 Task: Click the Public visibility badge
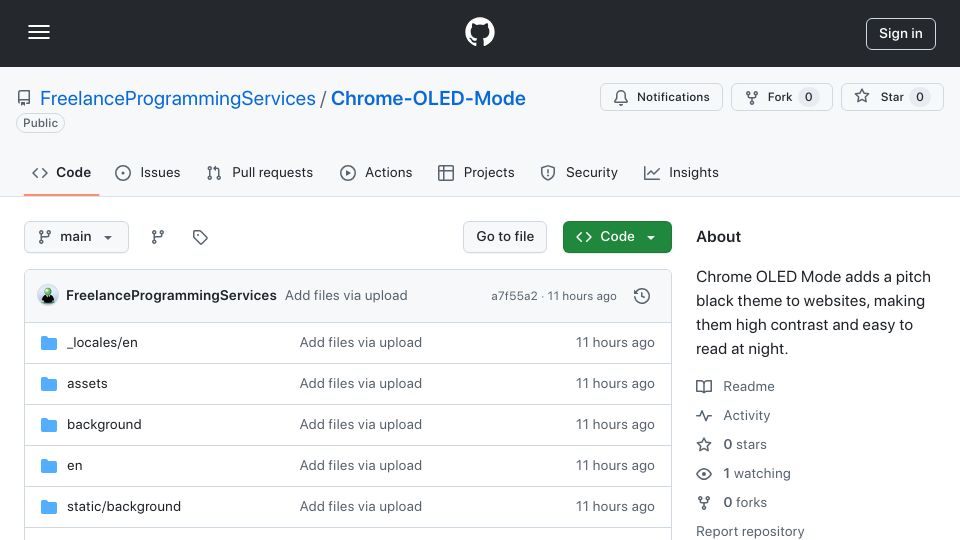[x=40, y=123]
